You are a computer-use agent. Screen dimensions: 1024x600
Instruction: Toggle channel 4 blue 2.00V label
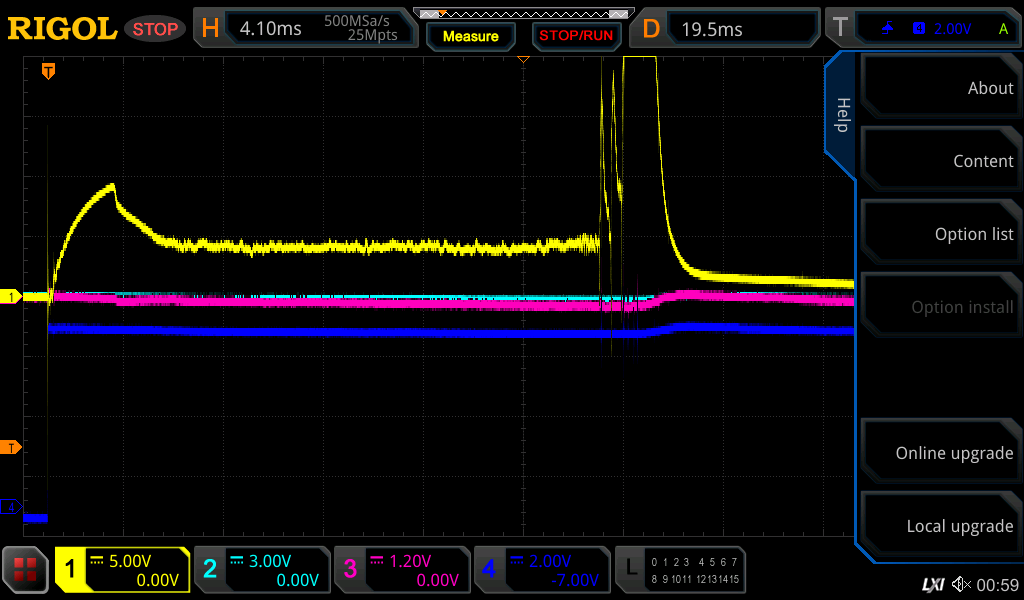pos(541,570)
